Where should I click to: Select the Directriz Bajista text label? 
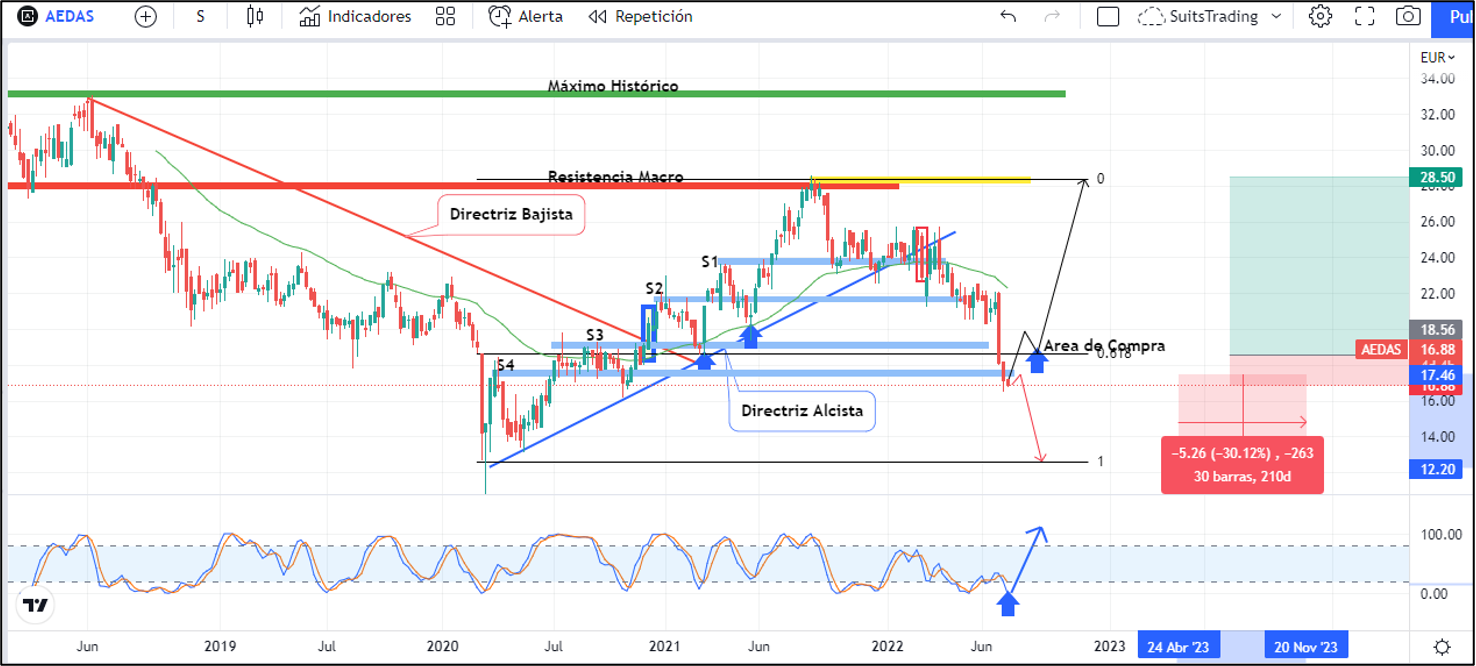510,214
